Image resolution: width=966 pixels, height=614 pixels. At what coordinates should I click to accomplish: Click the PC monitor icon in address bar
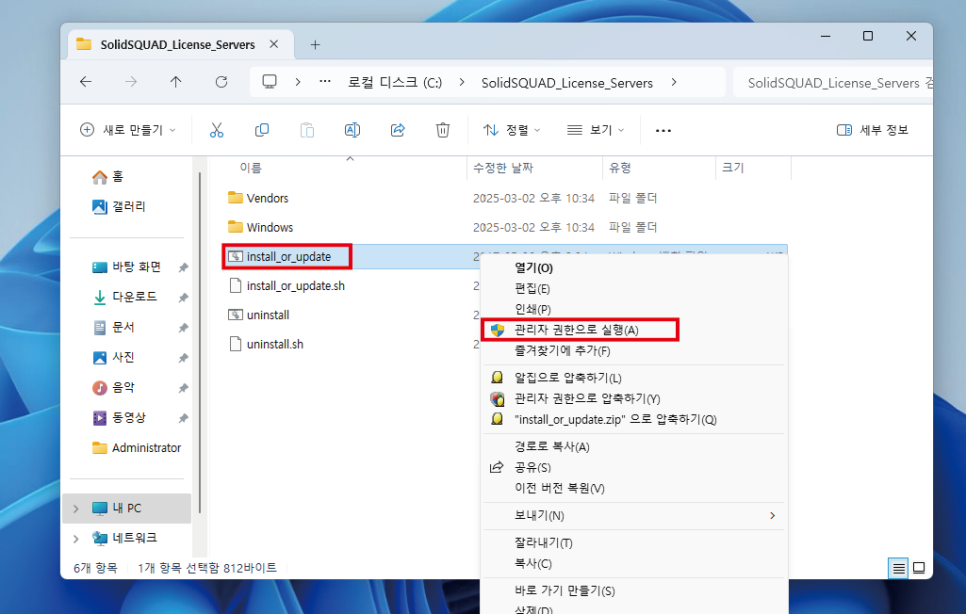tap(269, 82)
